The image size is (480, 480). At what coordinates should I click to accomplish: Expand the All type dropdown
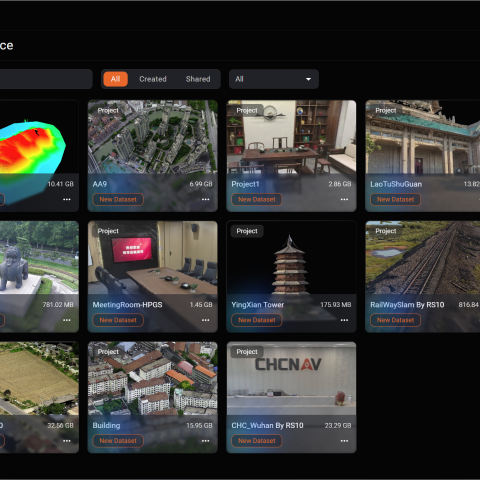pos(274,79)
